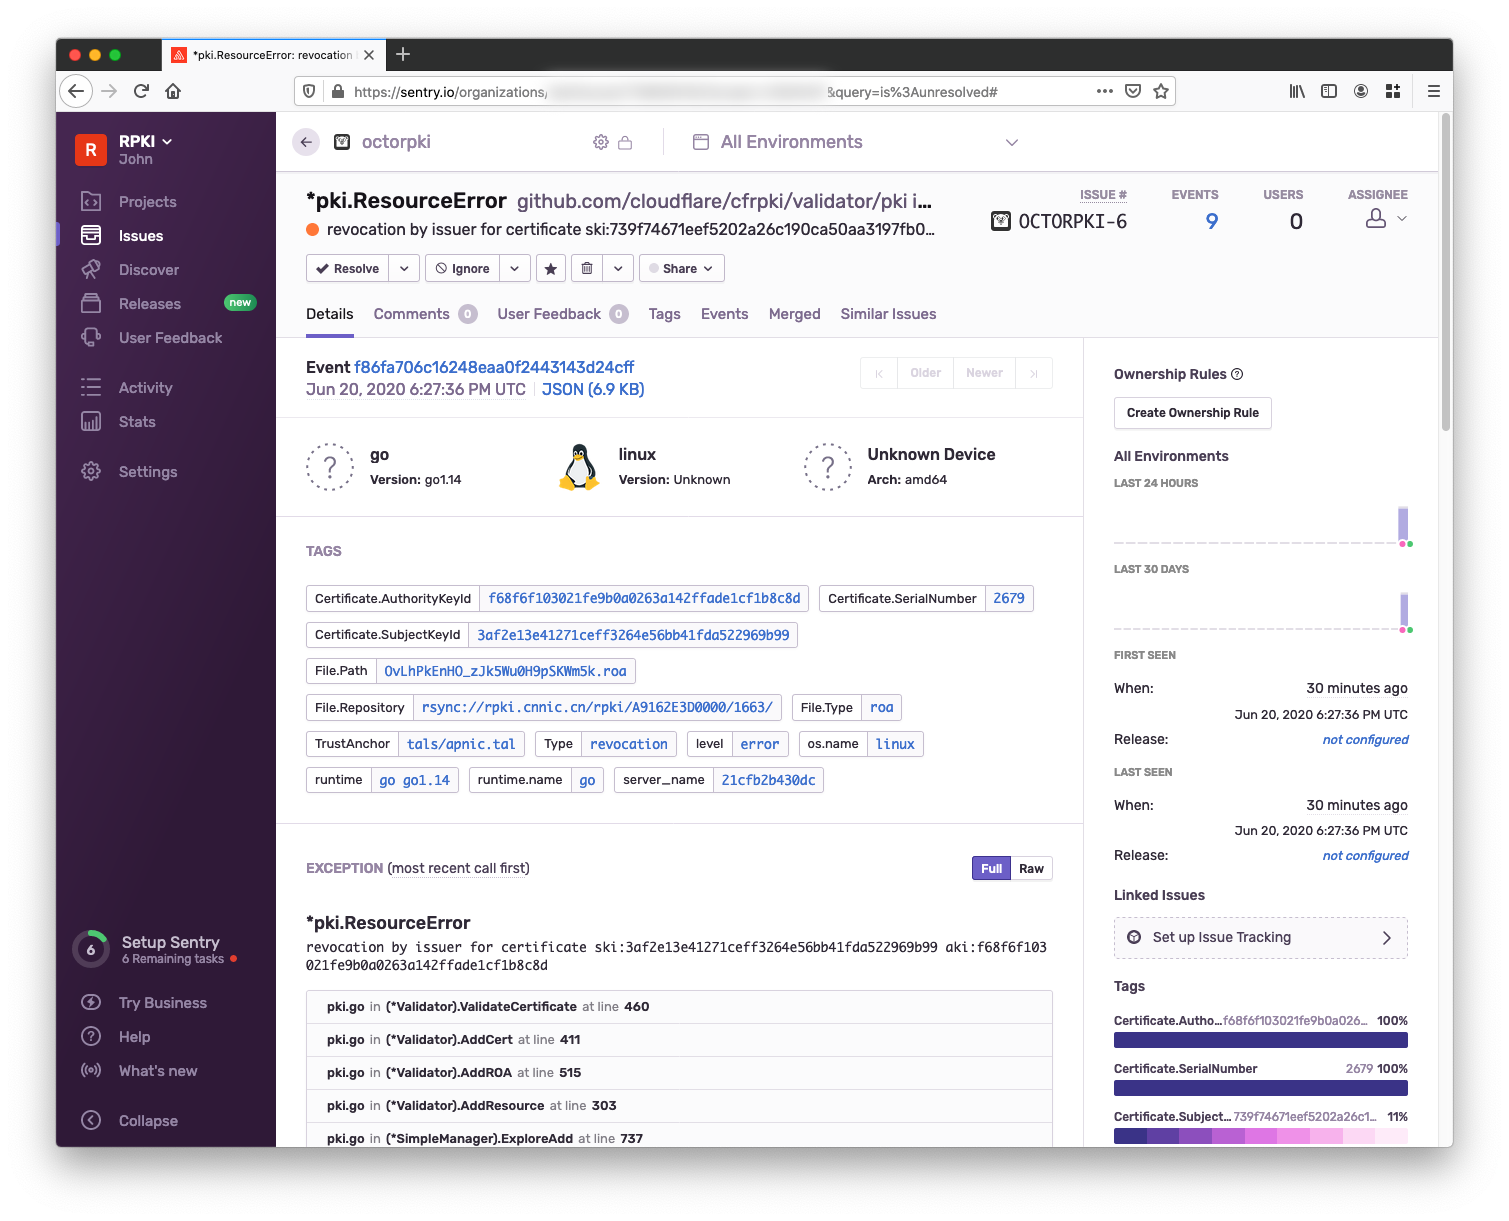Open Help in sidebar
The width and height of the screenshot is (1509, 1221).
tap(134, 1037)
